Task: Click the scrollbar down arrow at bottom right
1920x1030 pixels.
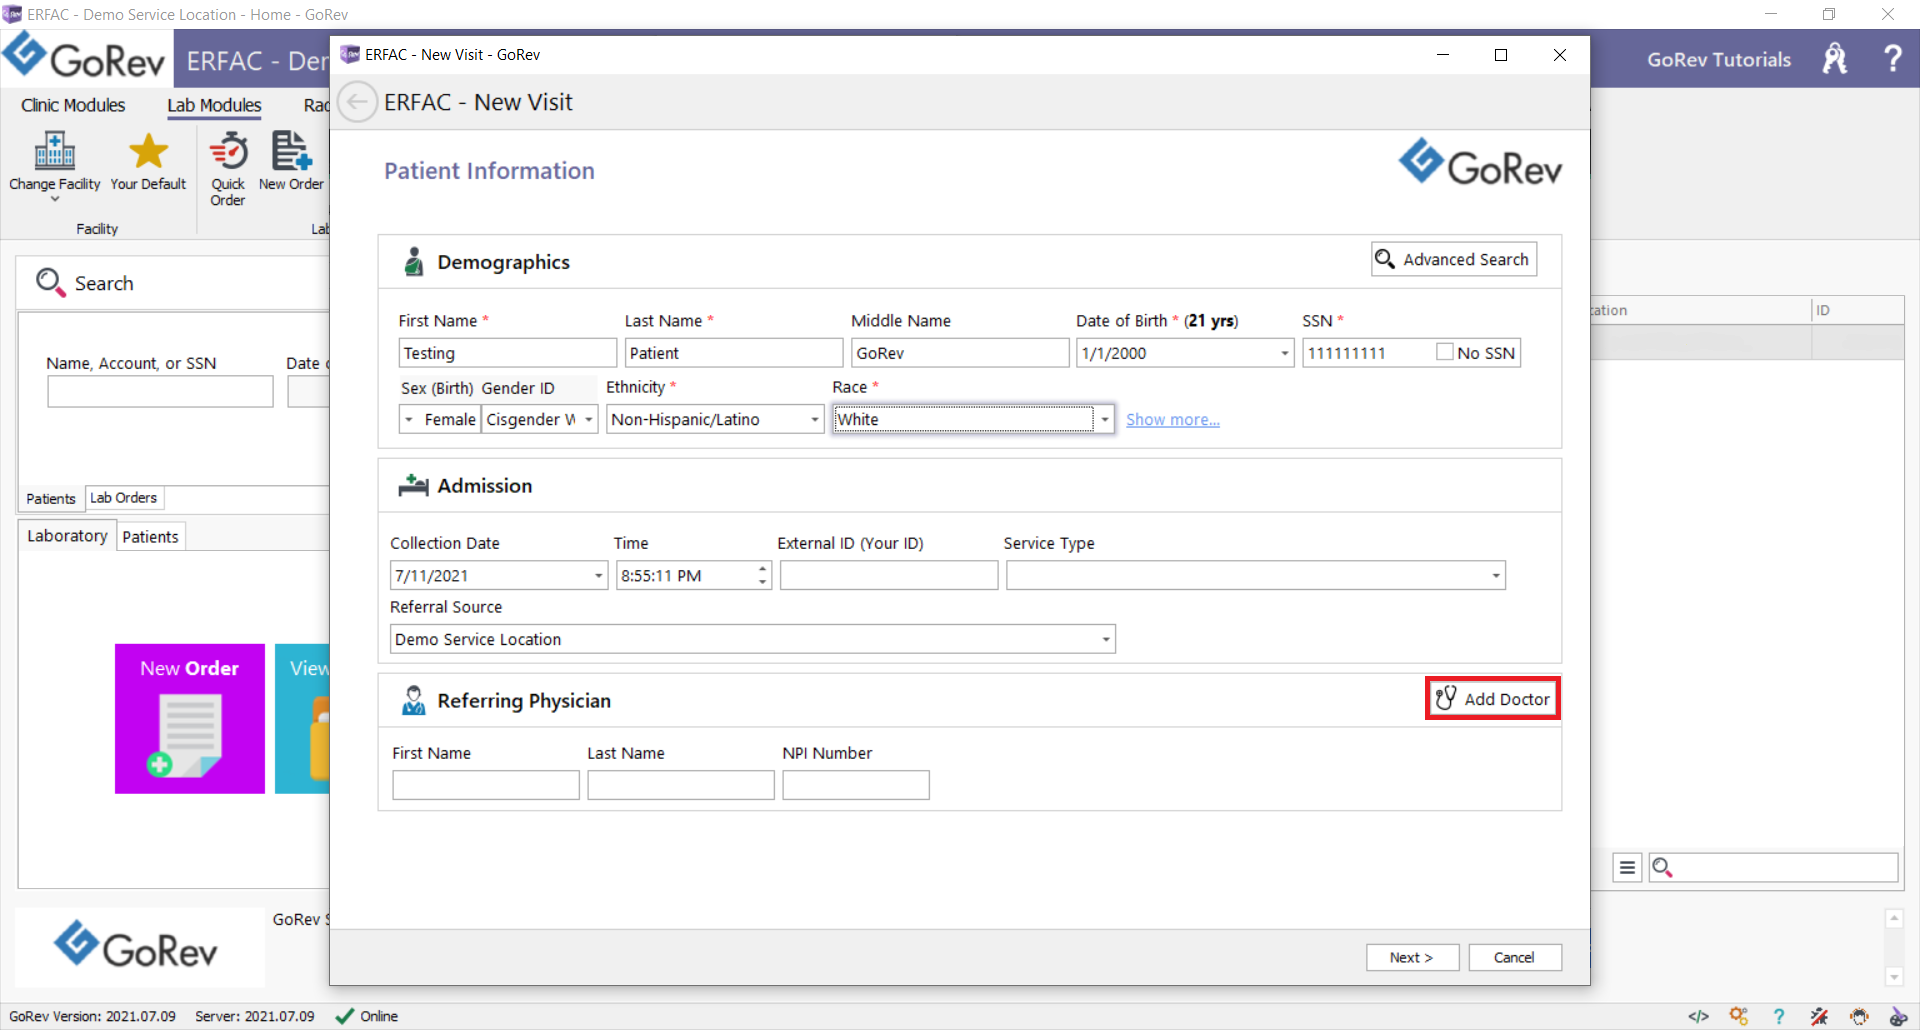Action: [x=1893, y=977]
